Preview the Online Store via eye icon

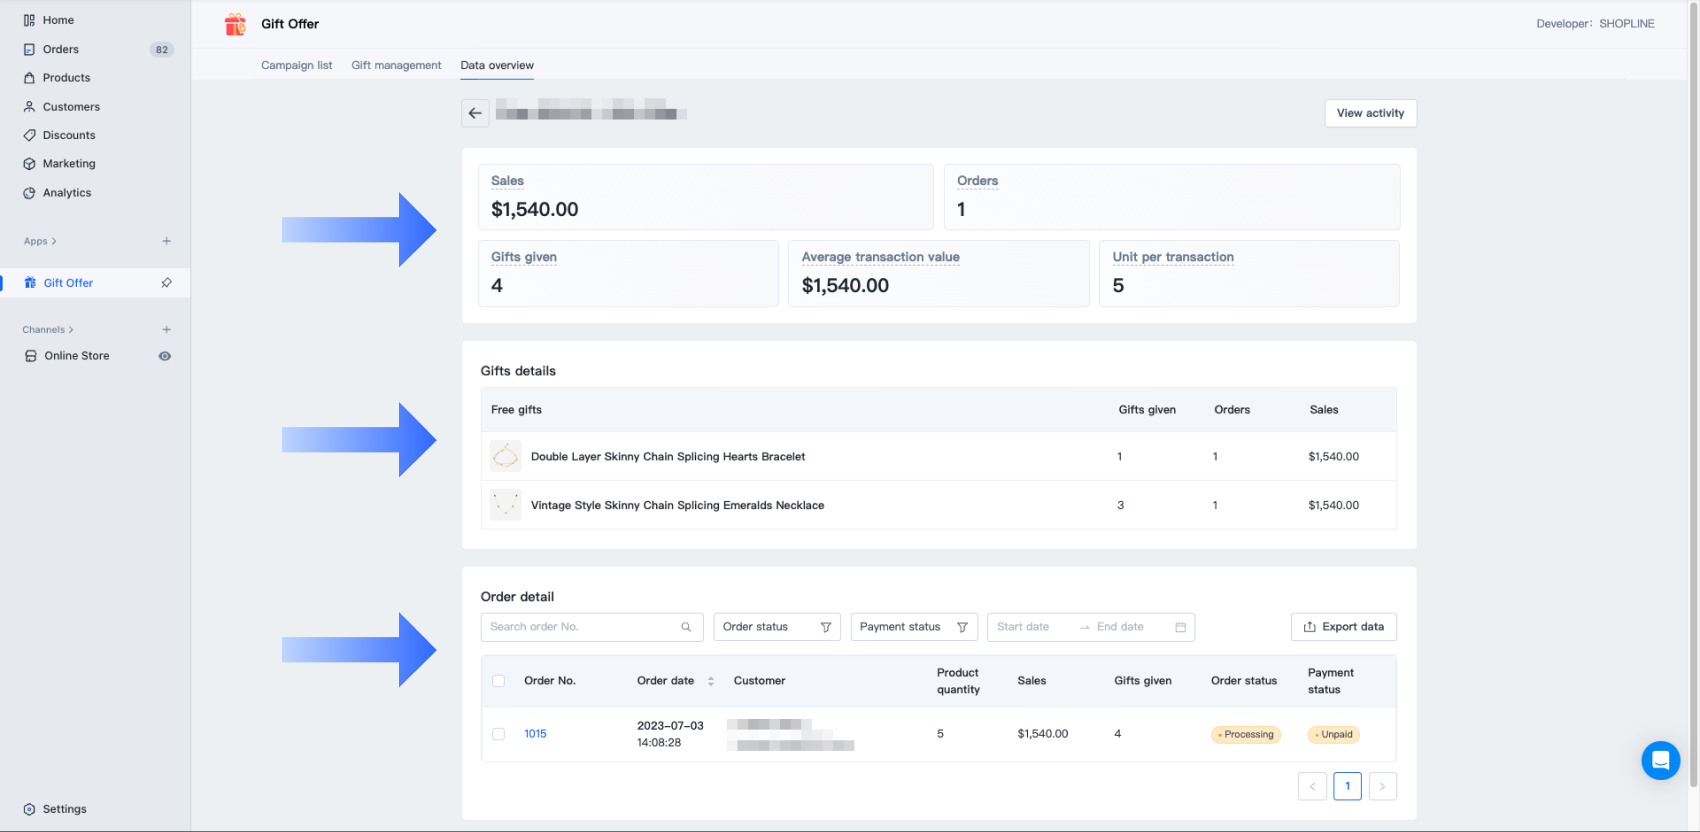click(165, 356)
